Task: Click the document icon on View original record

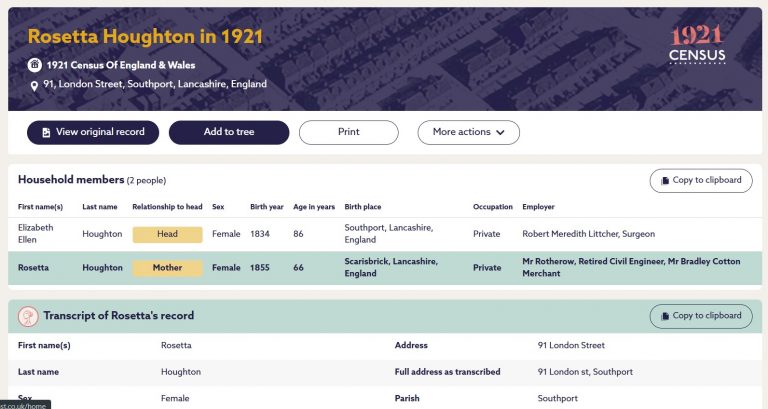Action: pyautogui.click(x=46, y=132)
